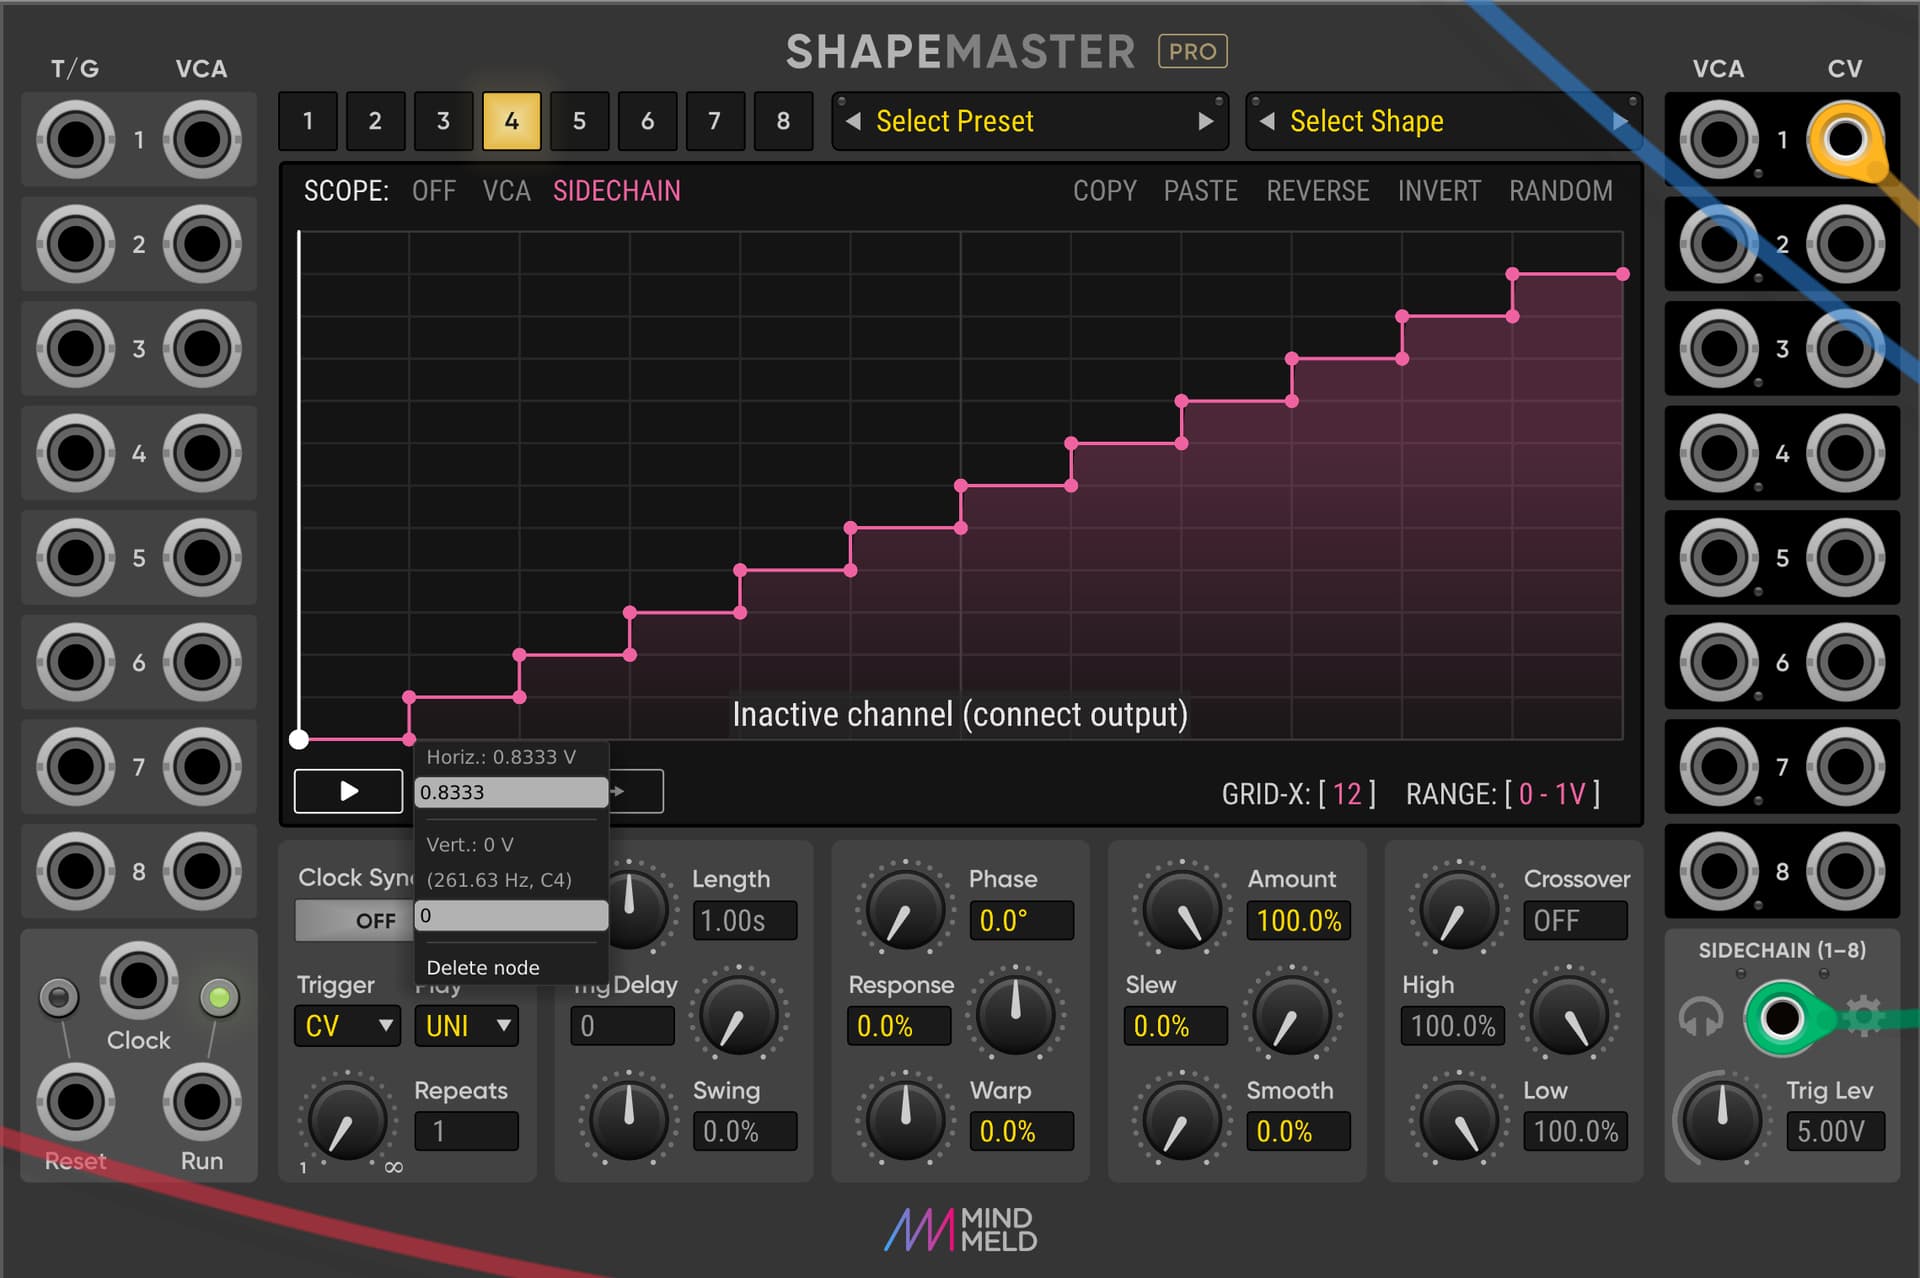1920x1278 pixels.
Task: Choose Delete node from the context menu
Action: coord(483,967)
